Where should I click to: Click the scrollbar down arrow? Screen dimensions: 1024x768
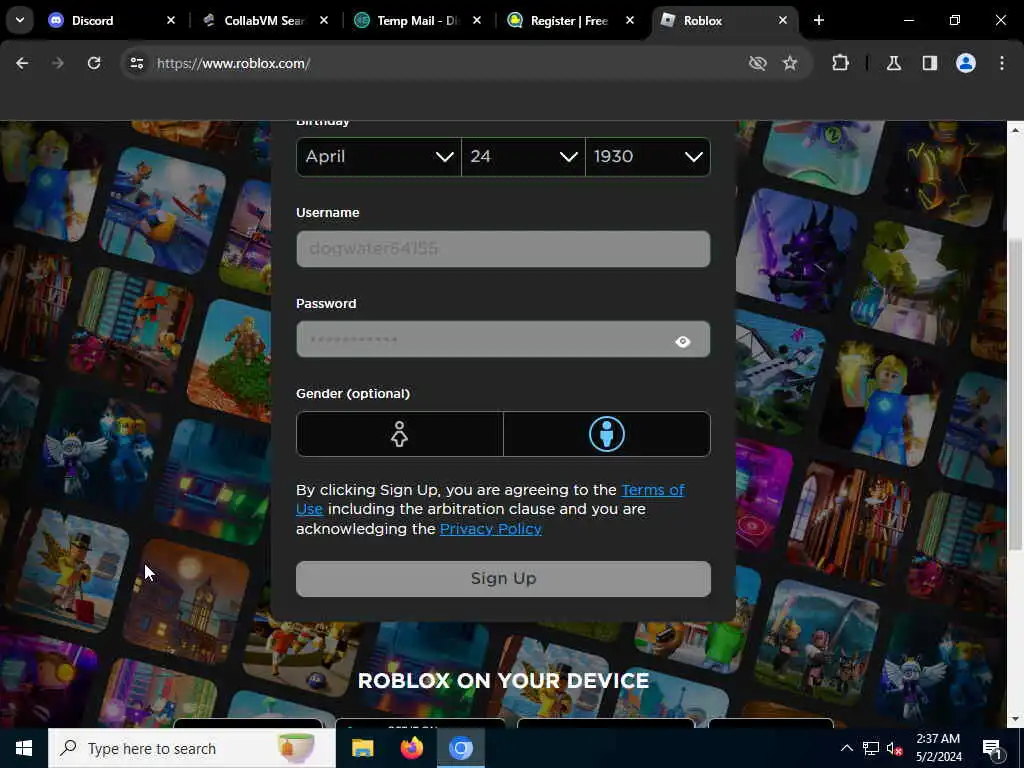coord(1015,718)
